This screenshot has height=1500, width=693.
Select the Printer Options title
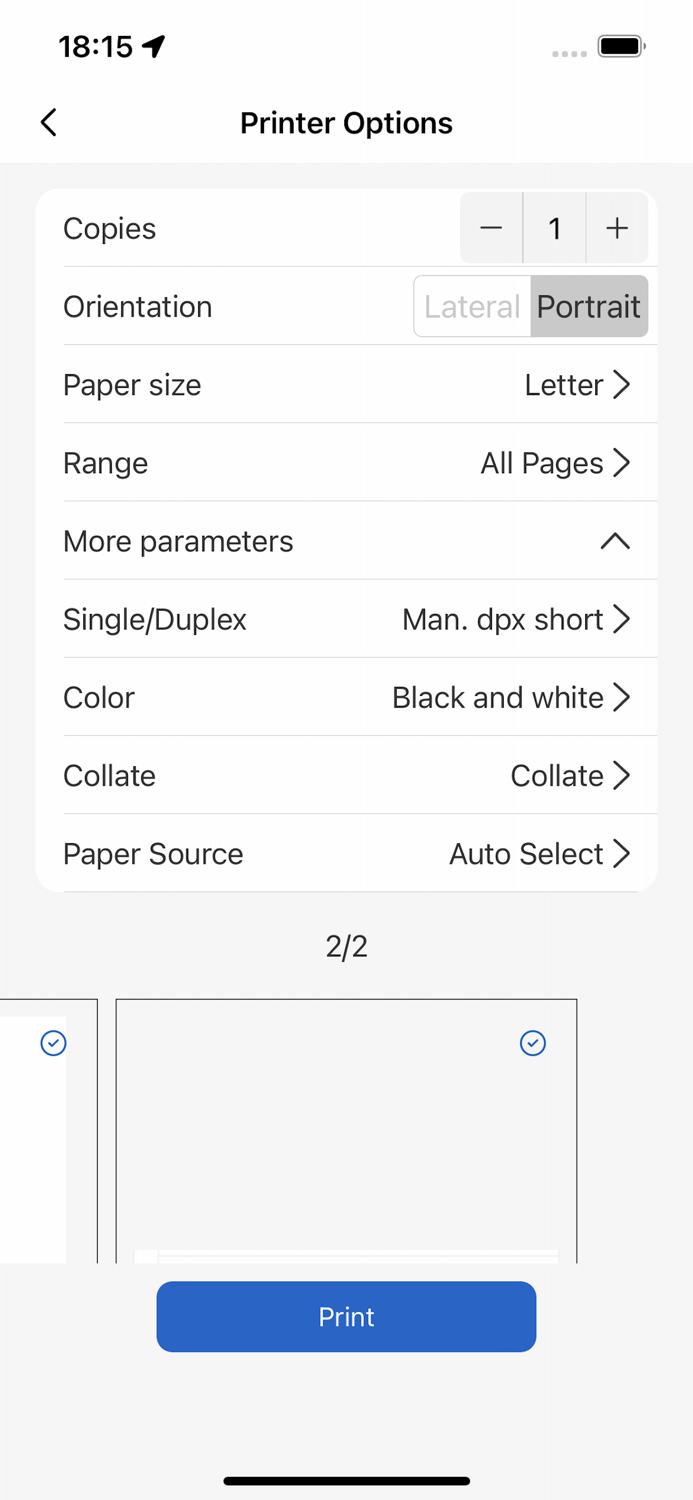point(346,122)
